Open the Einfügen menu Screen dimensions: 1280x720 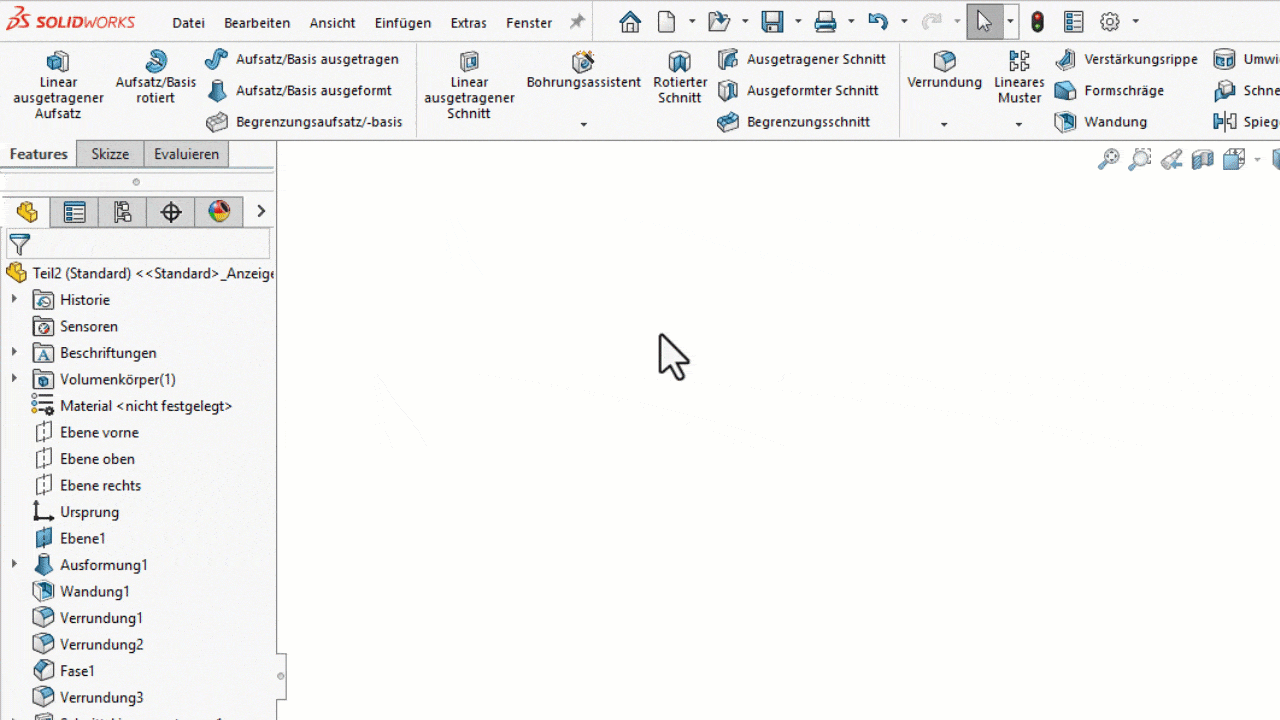pyautogui.click(x=403, y=23)
